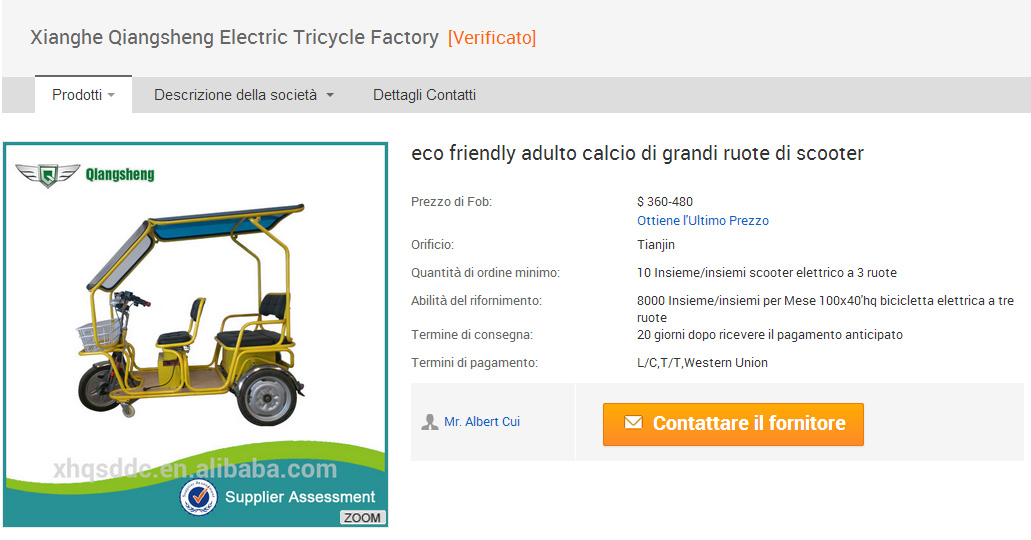
Task: Switch to Dettagli Contatti tab
Action: (x=424, y=95)
